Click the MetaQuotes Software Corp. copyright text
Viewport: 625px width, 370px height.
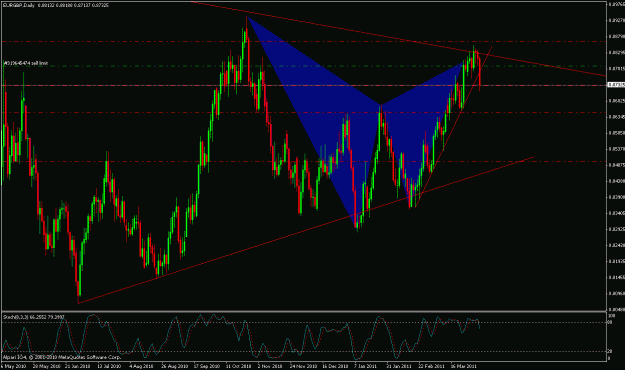coord(62,357)
